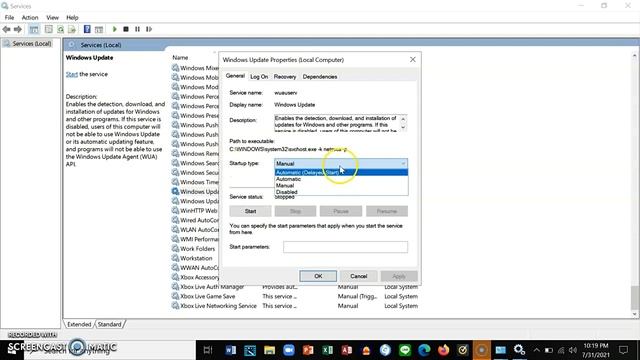
Task: Click the services list scrollbar down arrow
Action: 635,314
